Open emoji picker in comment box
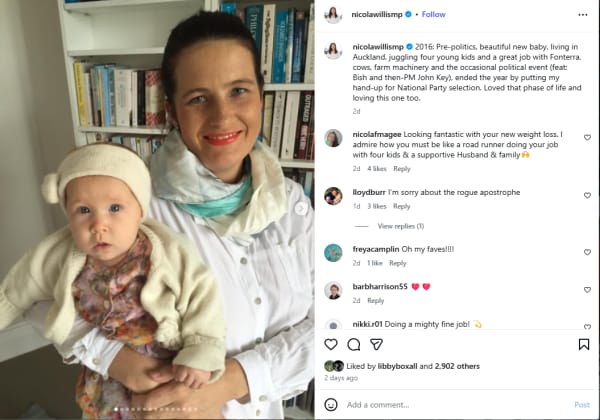This screenshot has width=600, height=420. (x=331, y=405)
